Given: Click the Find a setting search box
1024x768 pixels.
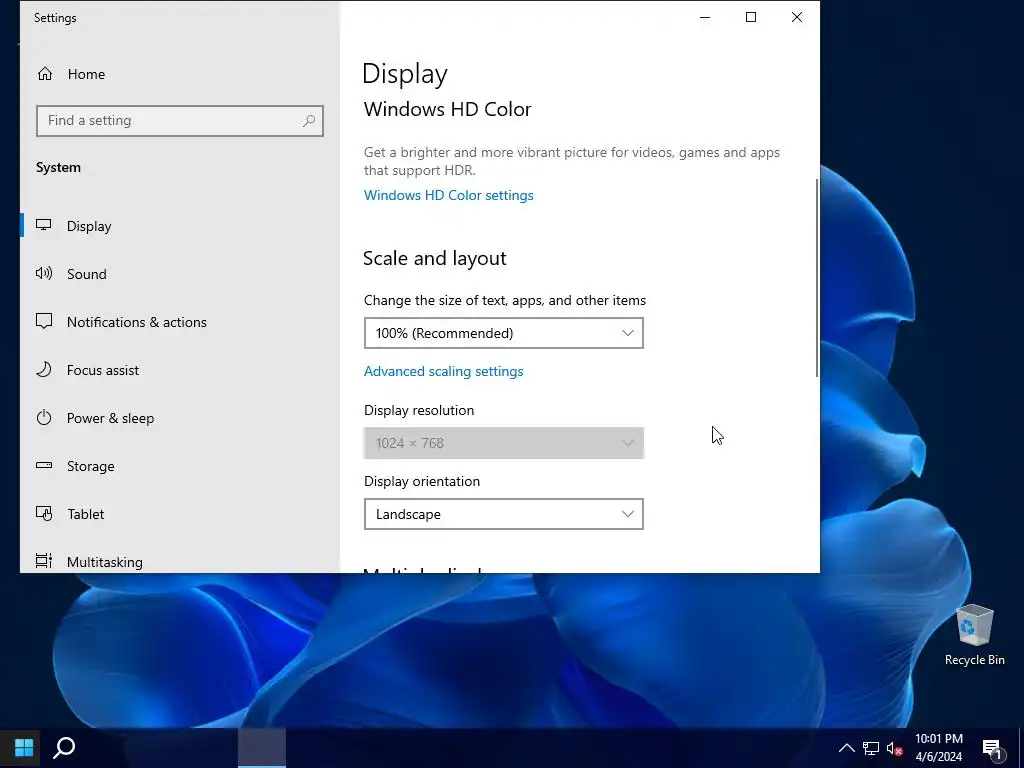Looking at the screenshot, I should pos(180,121).
